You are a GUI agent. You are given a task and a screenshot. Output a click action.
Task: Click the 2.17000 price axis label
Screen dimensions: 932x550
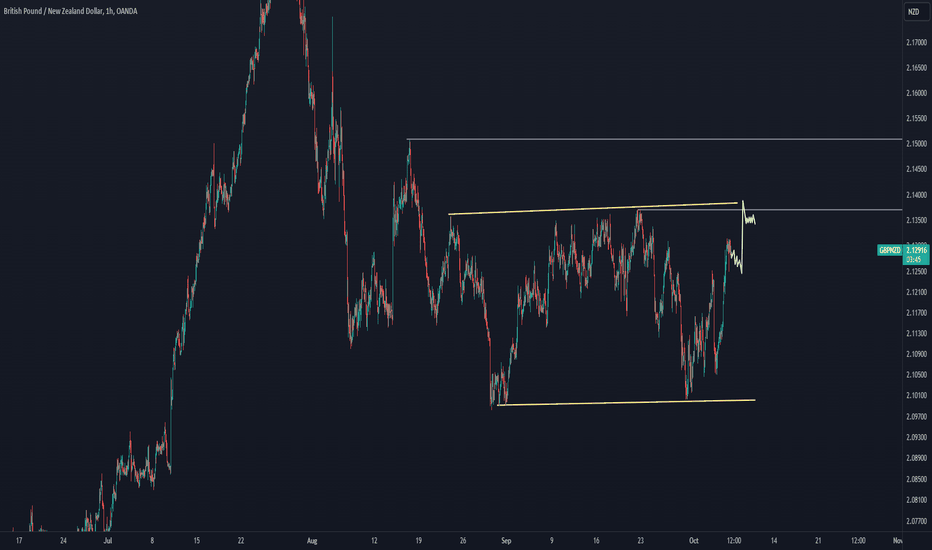click(x=916, y=42)
